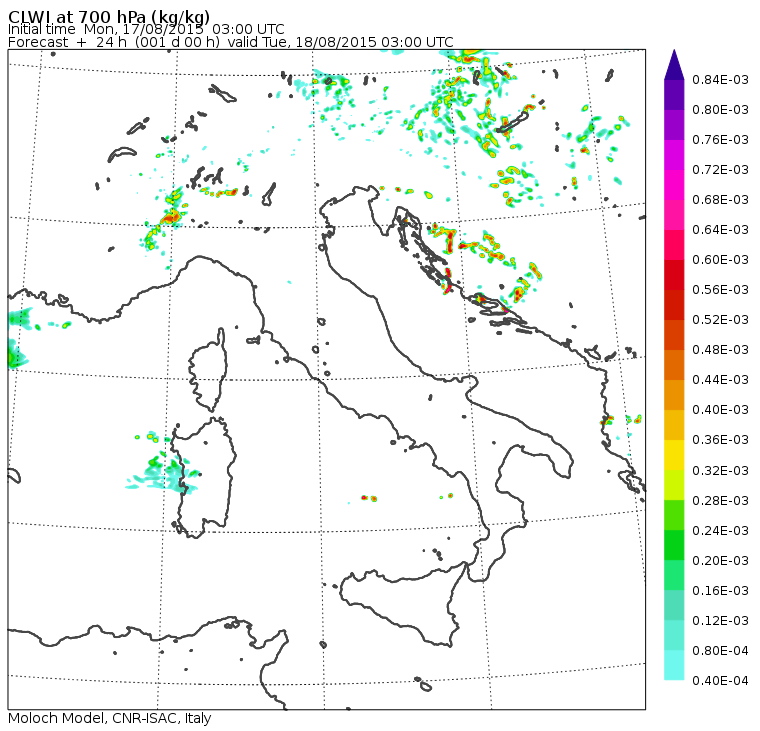
Task: Click the lightest cyan colorbar segment above 0.40E-04
Action: tap(674, 665)
